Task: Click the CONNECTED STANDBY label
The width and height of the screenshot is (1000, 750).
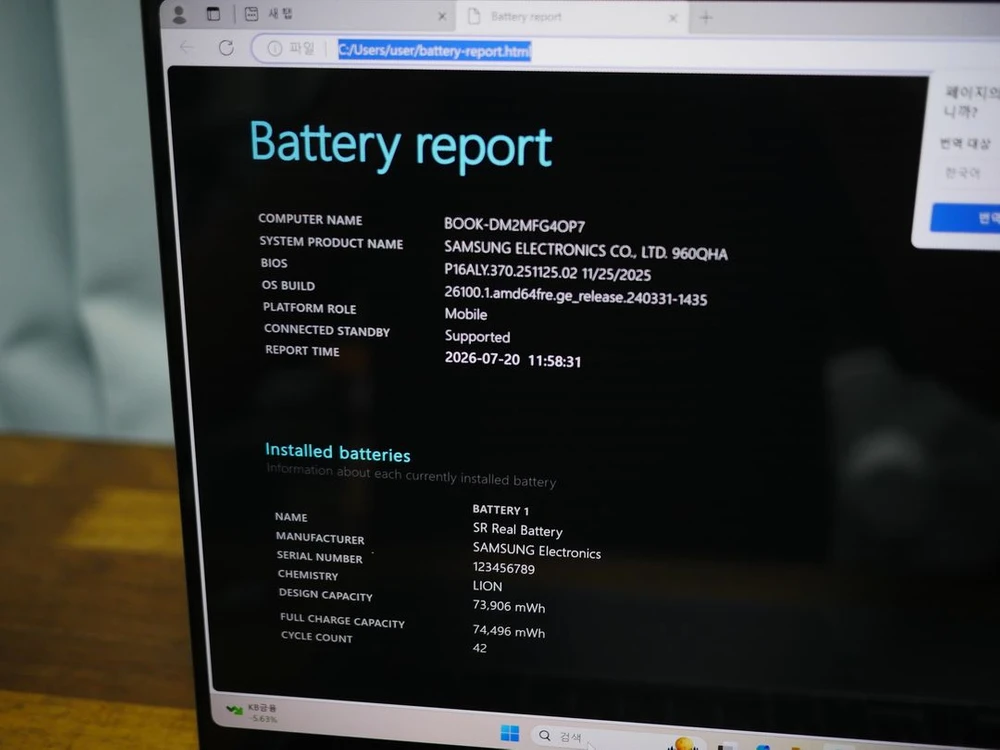Action: (327, 330)
